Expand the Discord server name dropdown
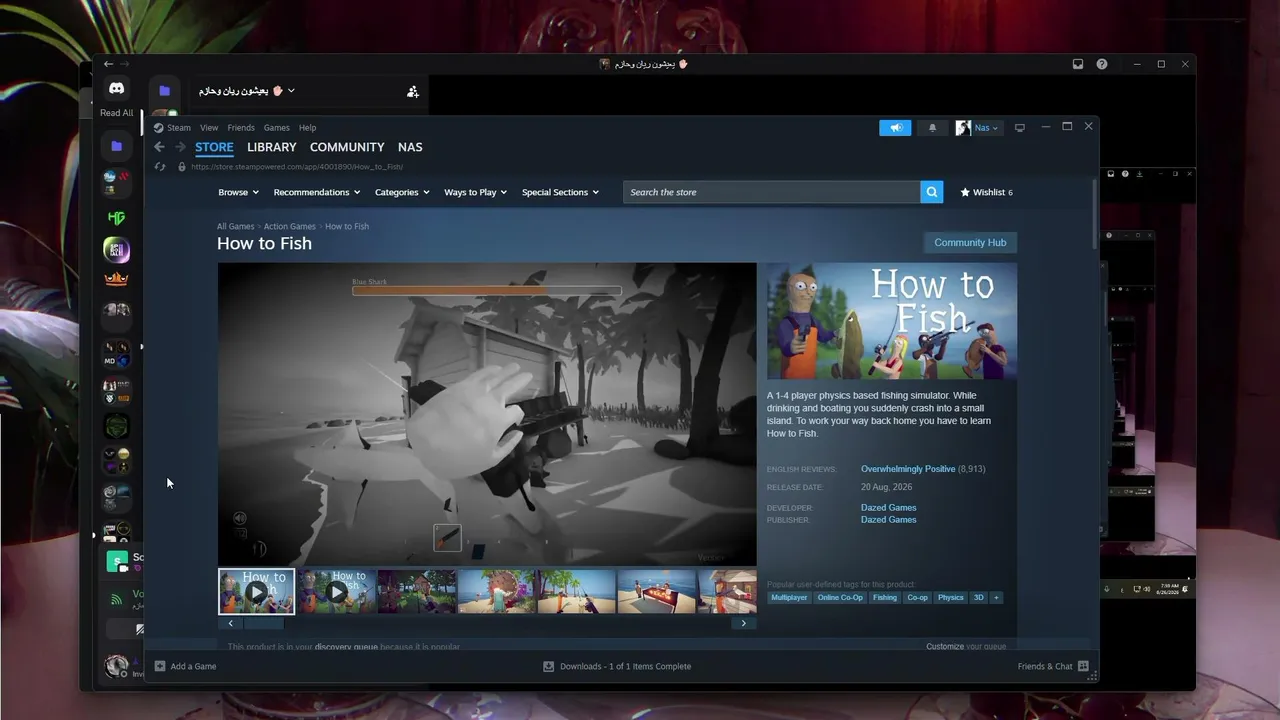Screen dimensions: 1280x720 pyautogui.click(x=291, y=91)
